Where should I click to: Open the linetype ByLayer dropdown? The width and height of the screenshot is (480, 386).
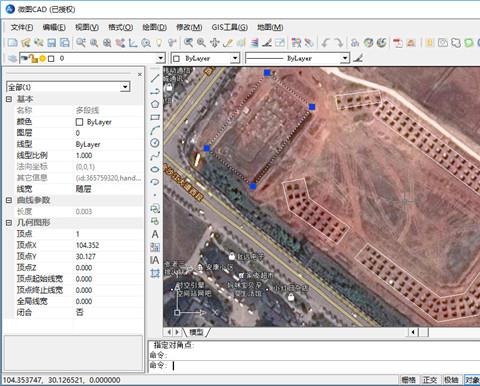point(345,59)
